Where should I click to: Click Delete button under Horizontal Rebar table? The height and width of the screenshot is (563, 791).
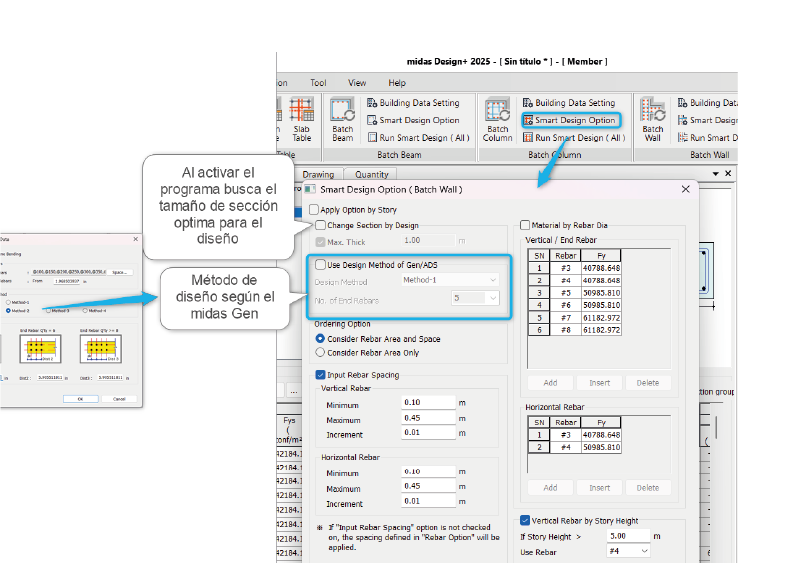[x=647, y=488]
